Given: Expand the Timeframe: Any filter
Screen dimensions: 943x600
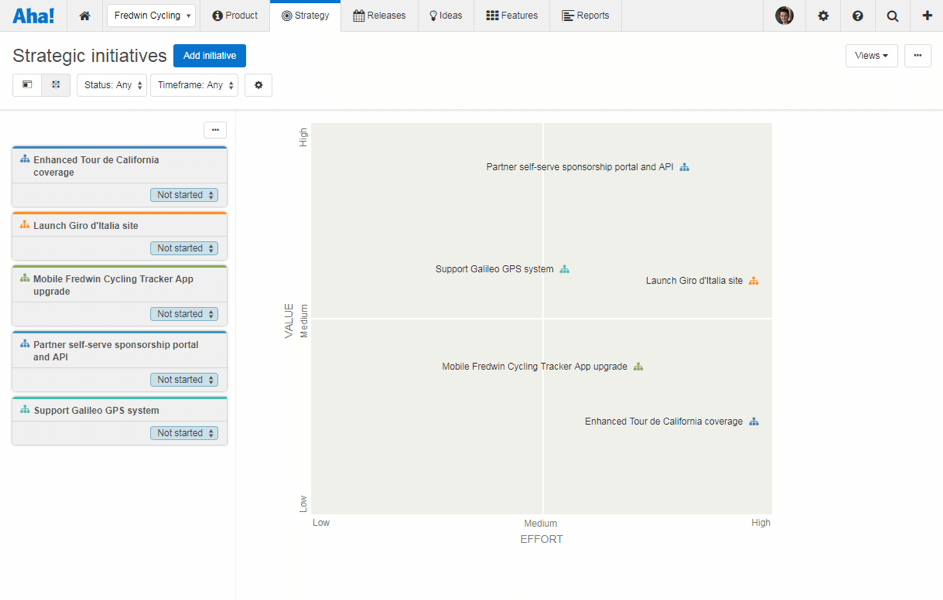Looking at the screenshot, I should click(x=194, y=85).
